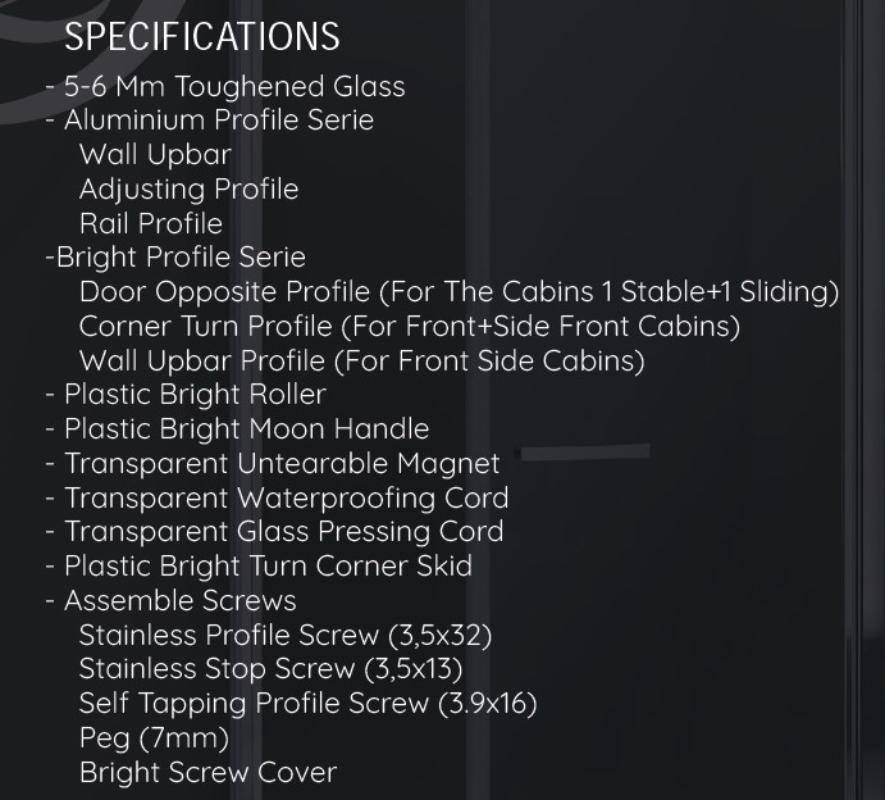Image resolution: width=885 pixels, height=800 pixels.
Task: Select the Transparent Waterproofing Cord item
Action: pyautogui.click(x=277, y=497)
